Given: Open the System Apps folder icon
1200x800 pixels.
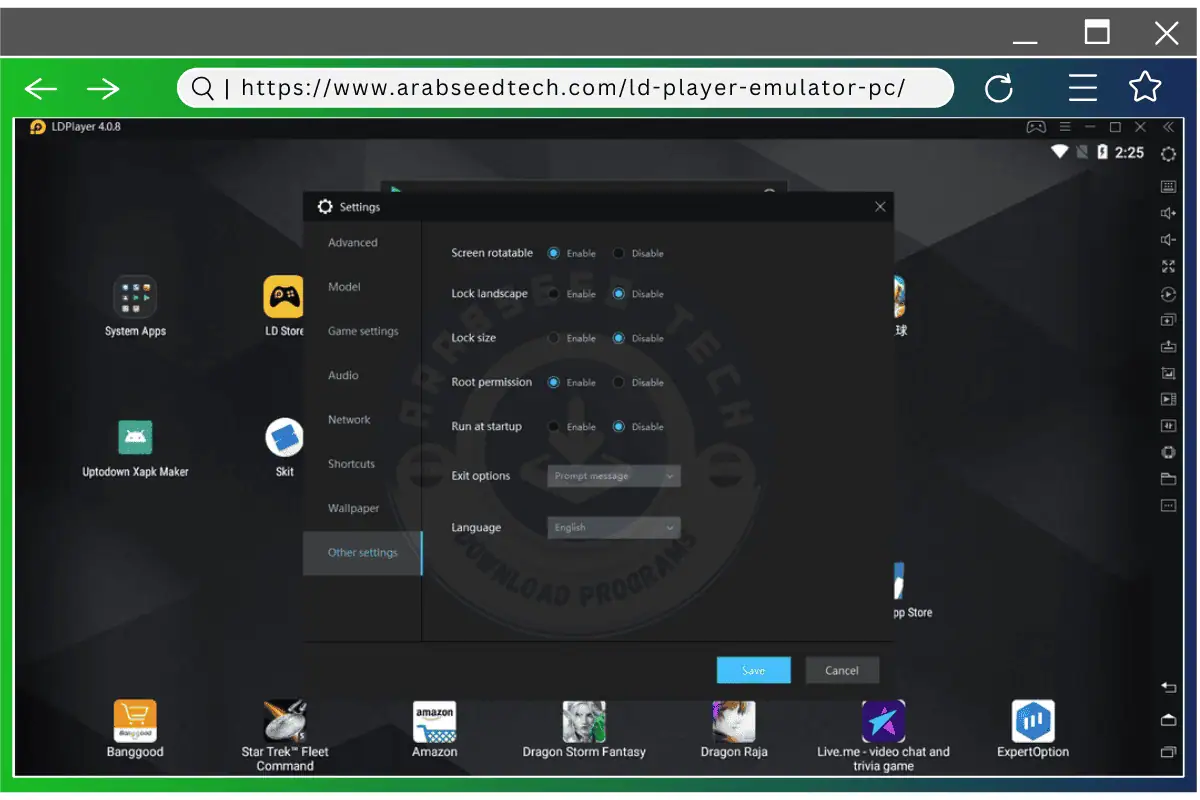Looking at the screenshot, I should coord(135,297).
